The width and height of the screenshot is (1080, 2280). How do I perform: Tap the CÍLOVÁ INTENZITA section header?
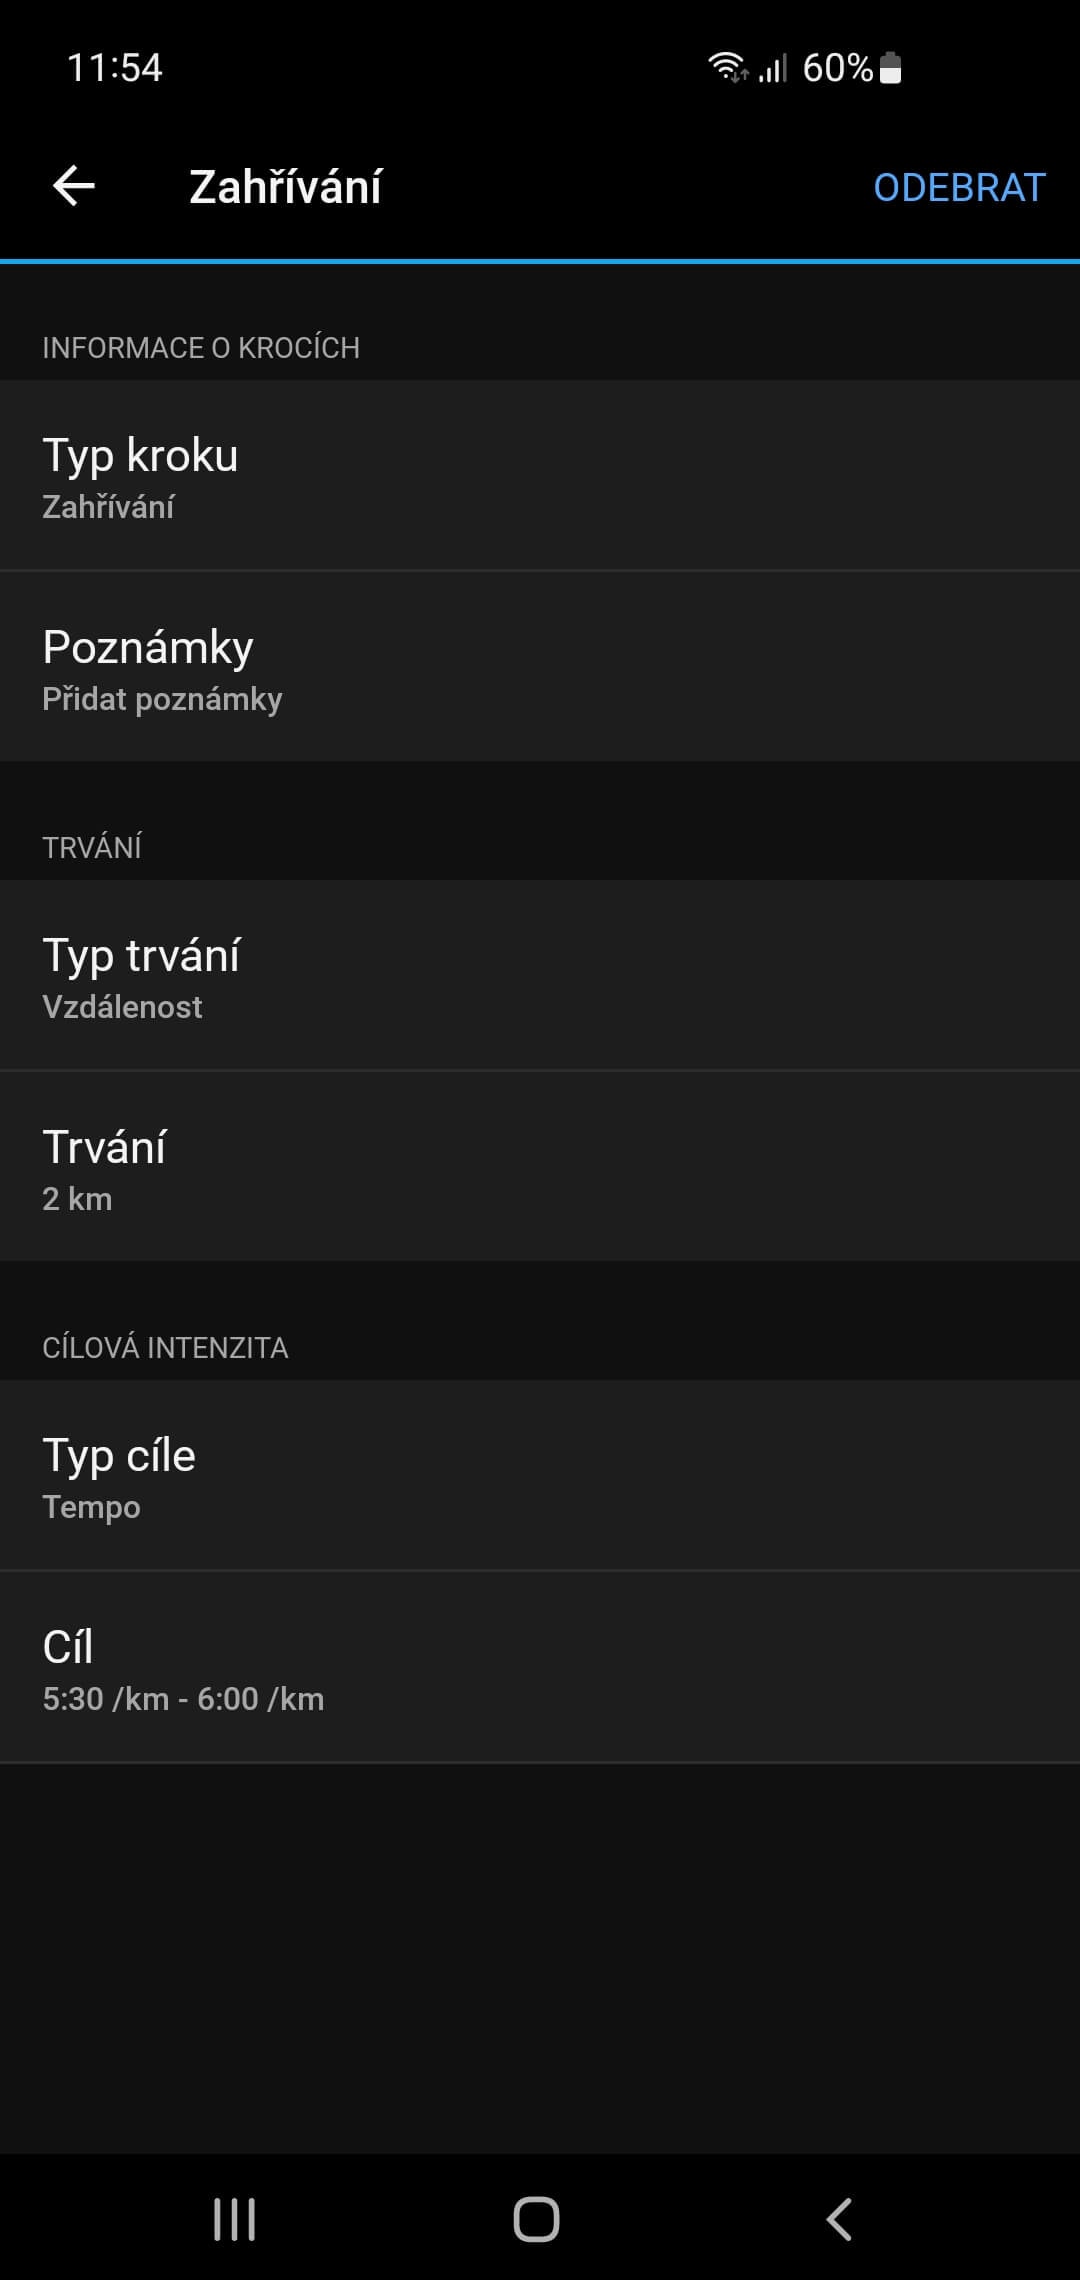pos(165,1348)
